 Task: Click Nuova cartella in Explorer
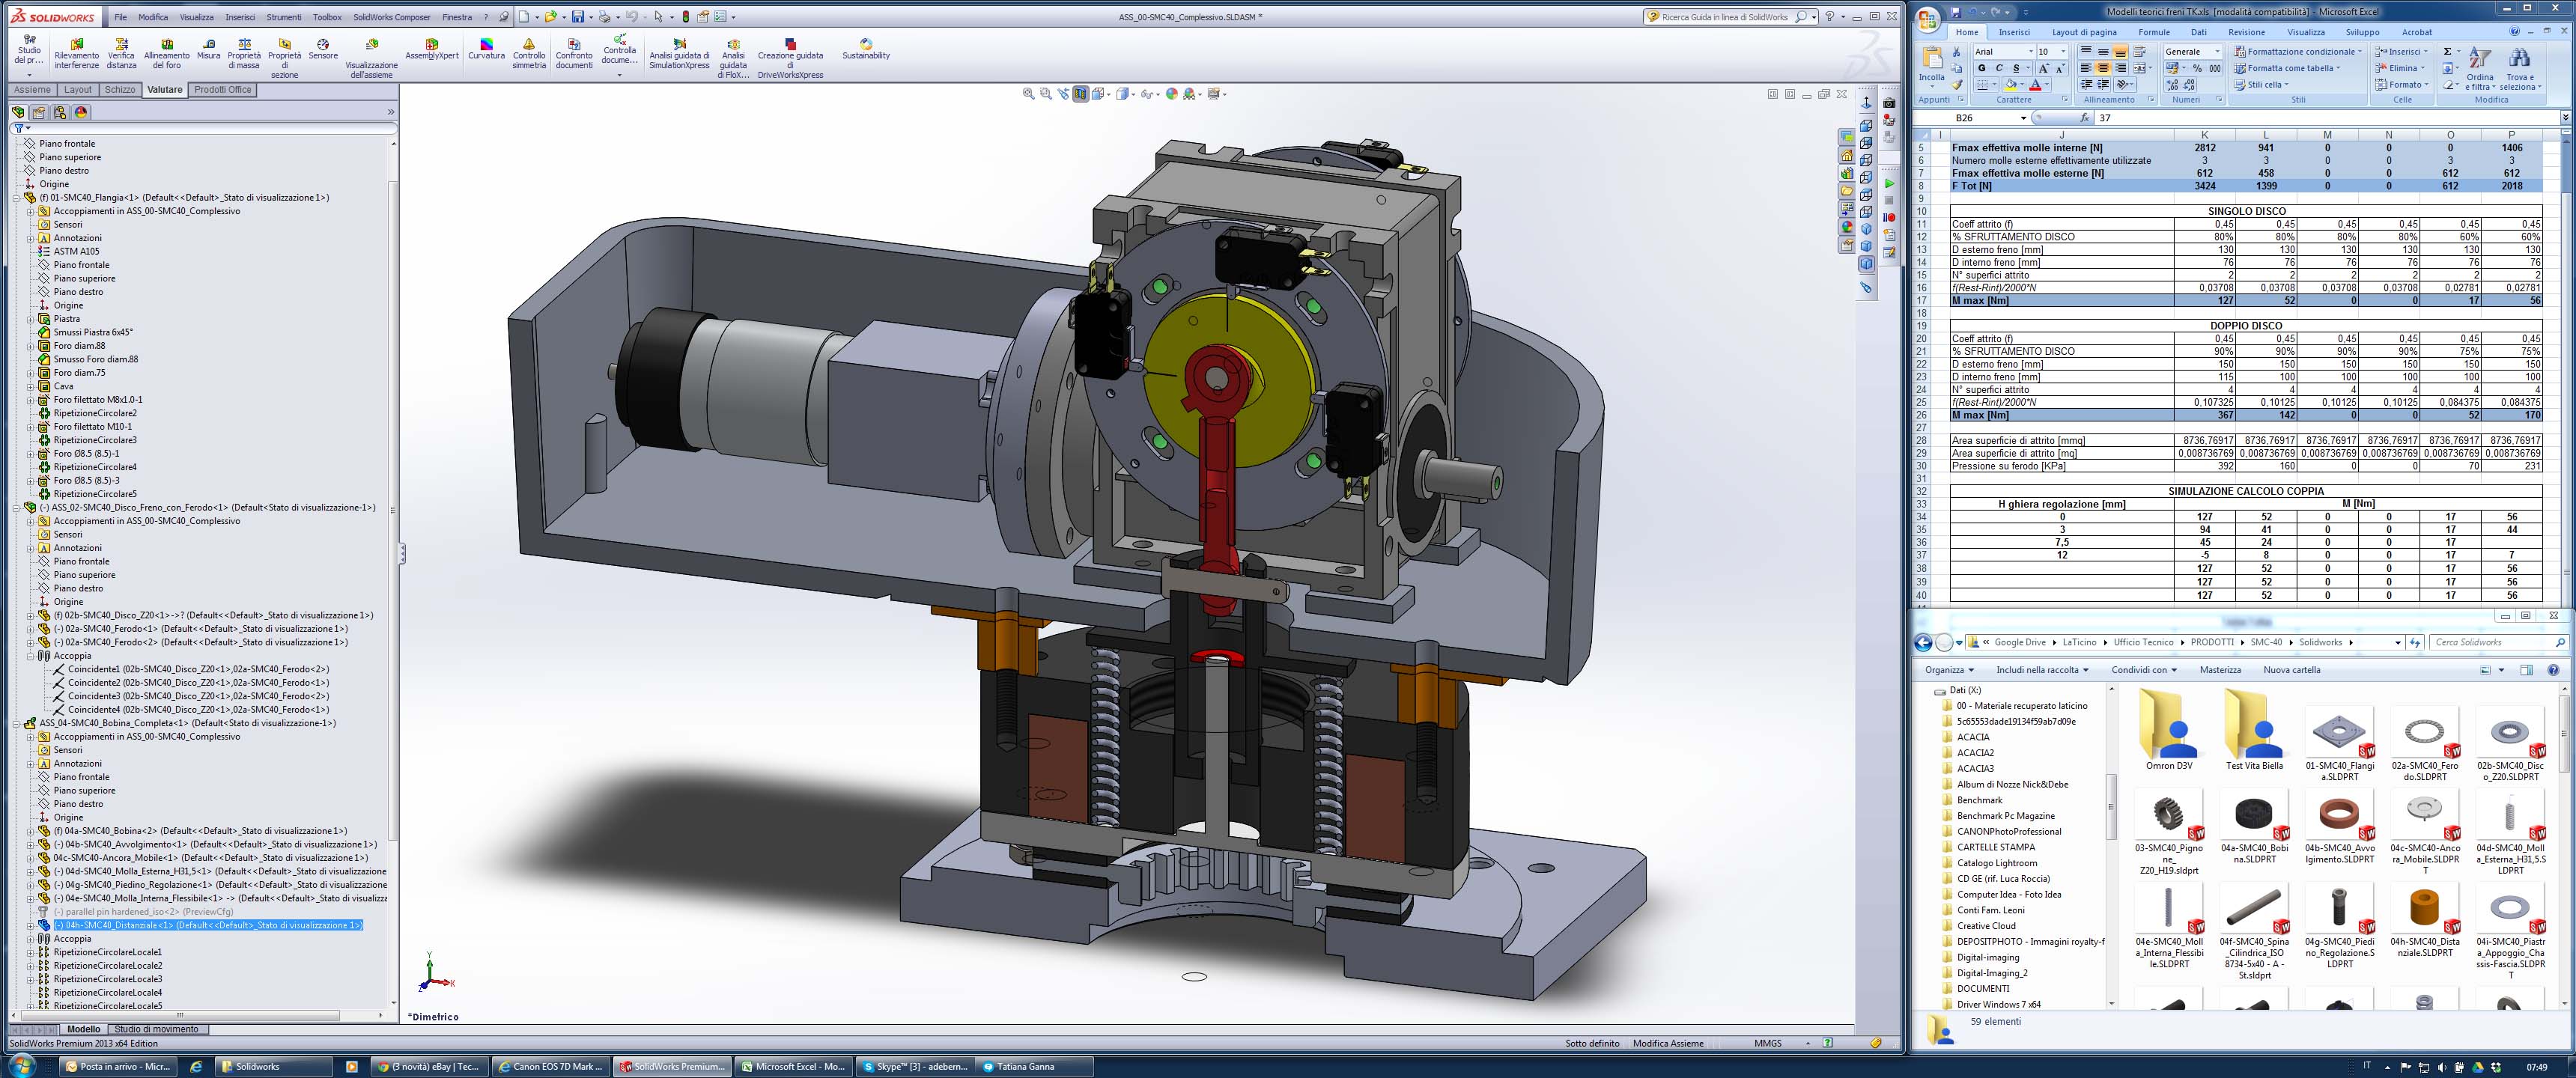pos(2291,670)
